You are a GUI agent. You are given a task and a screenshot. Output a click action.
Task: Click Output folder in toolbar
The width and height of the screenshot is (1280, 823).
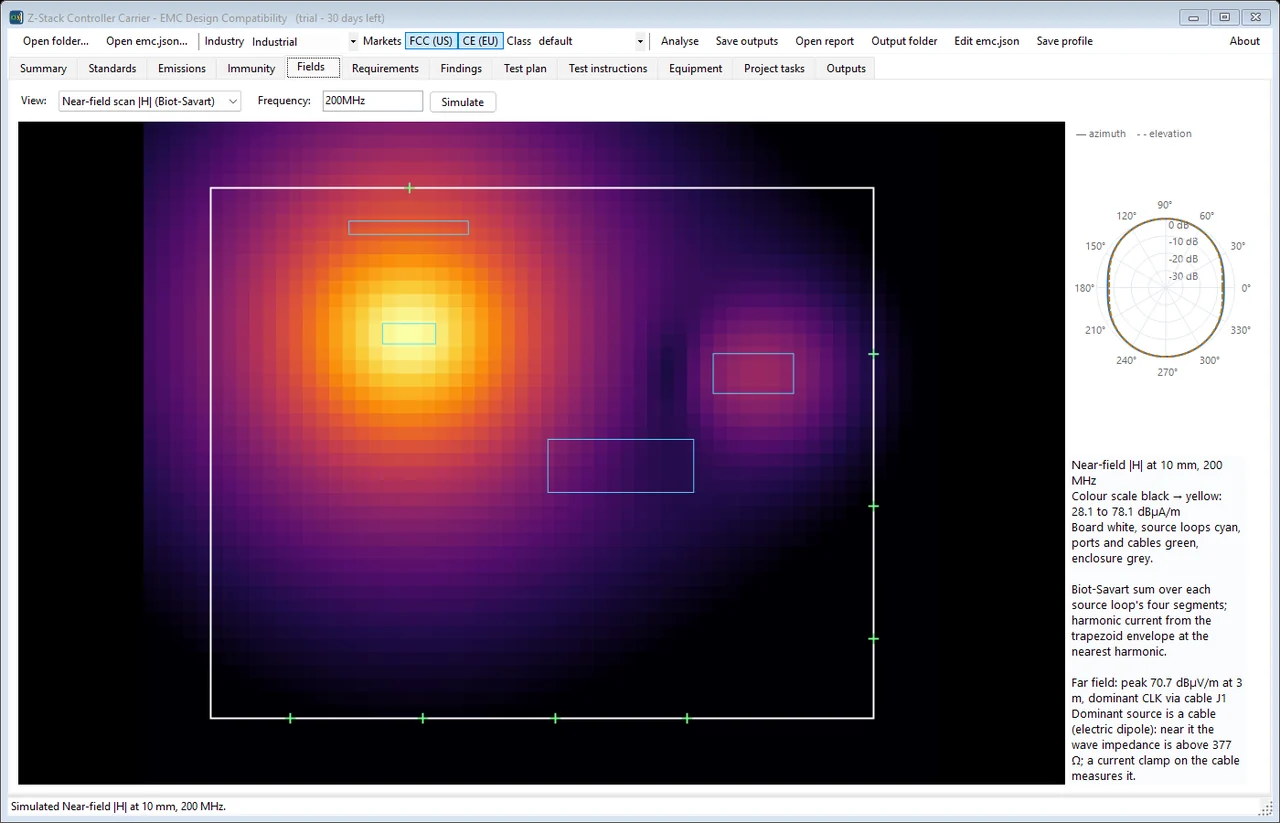904,41
